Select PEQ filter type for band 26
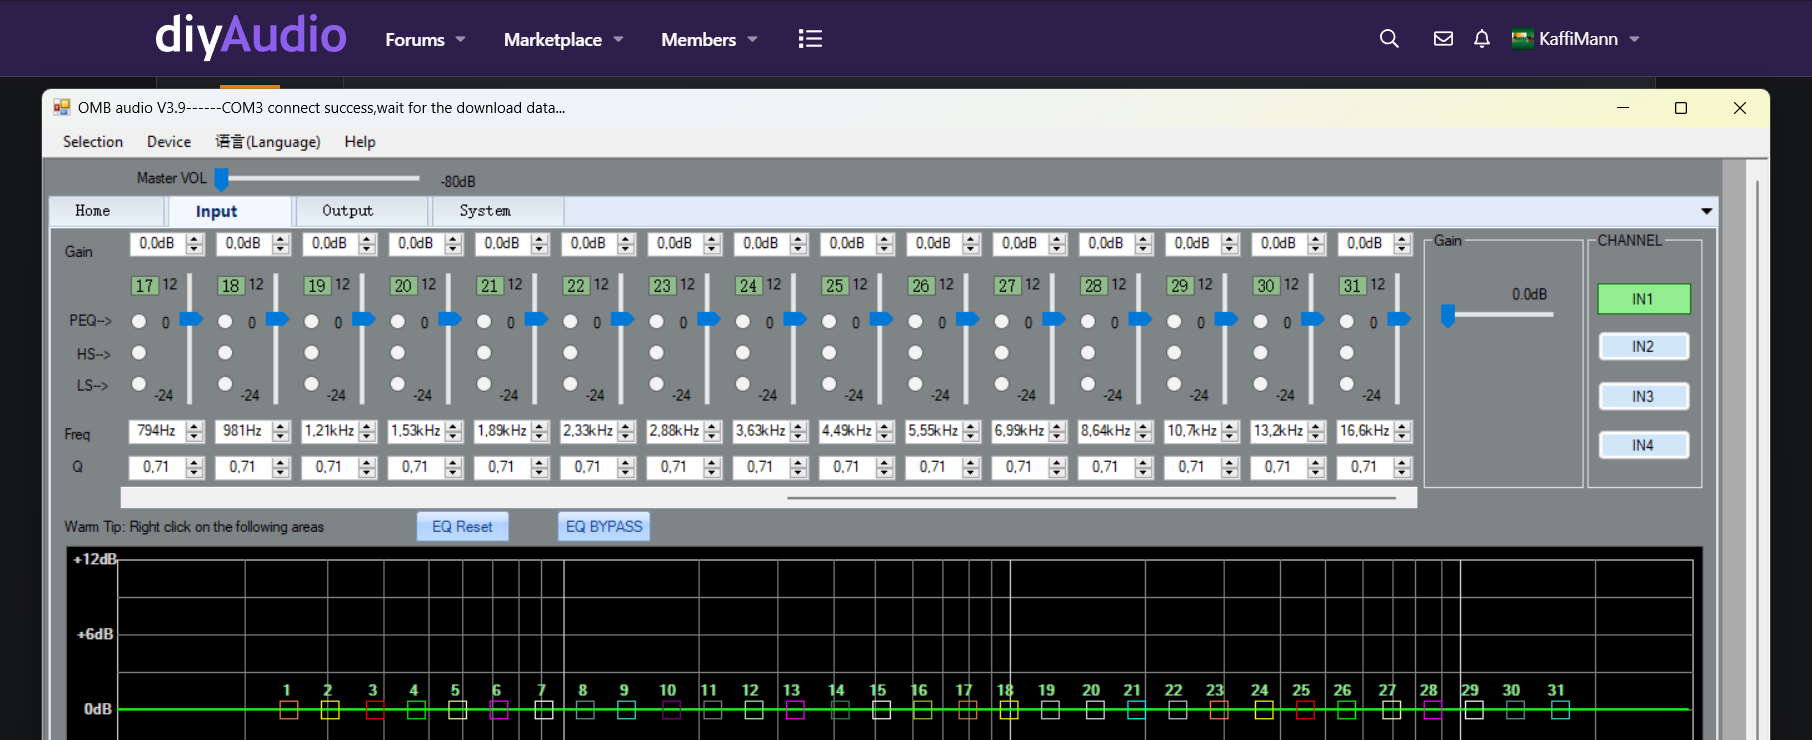Viewport: 1812px width, 740px height. pos(915,321)
